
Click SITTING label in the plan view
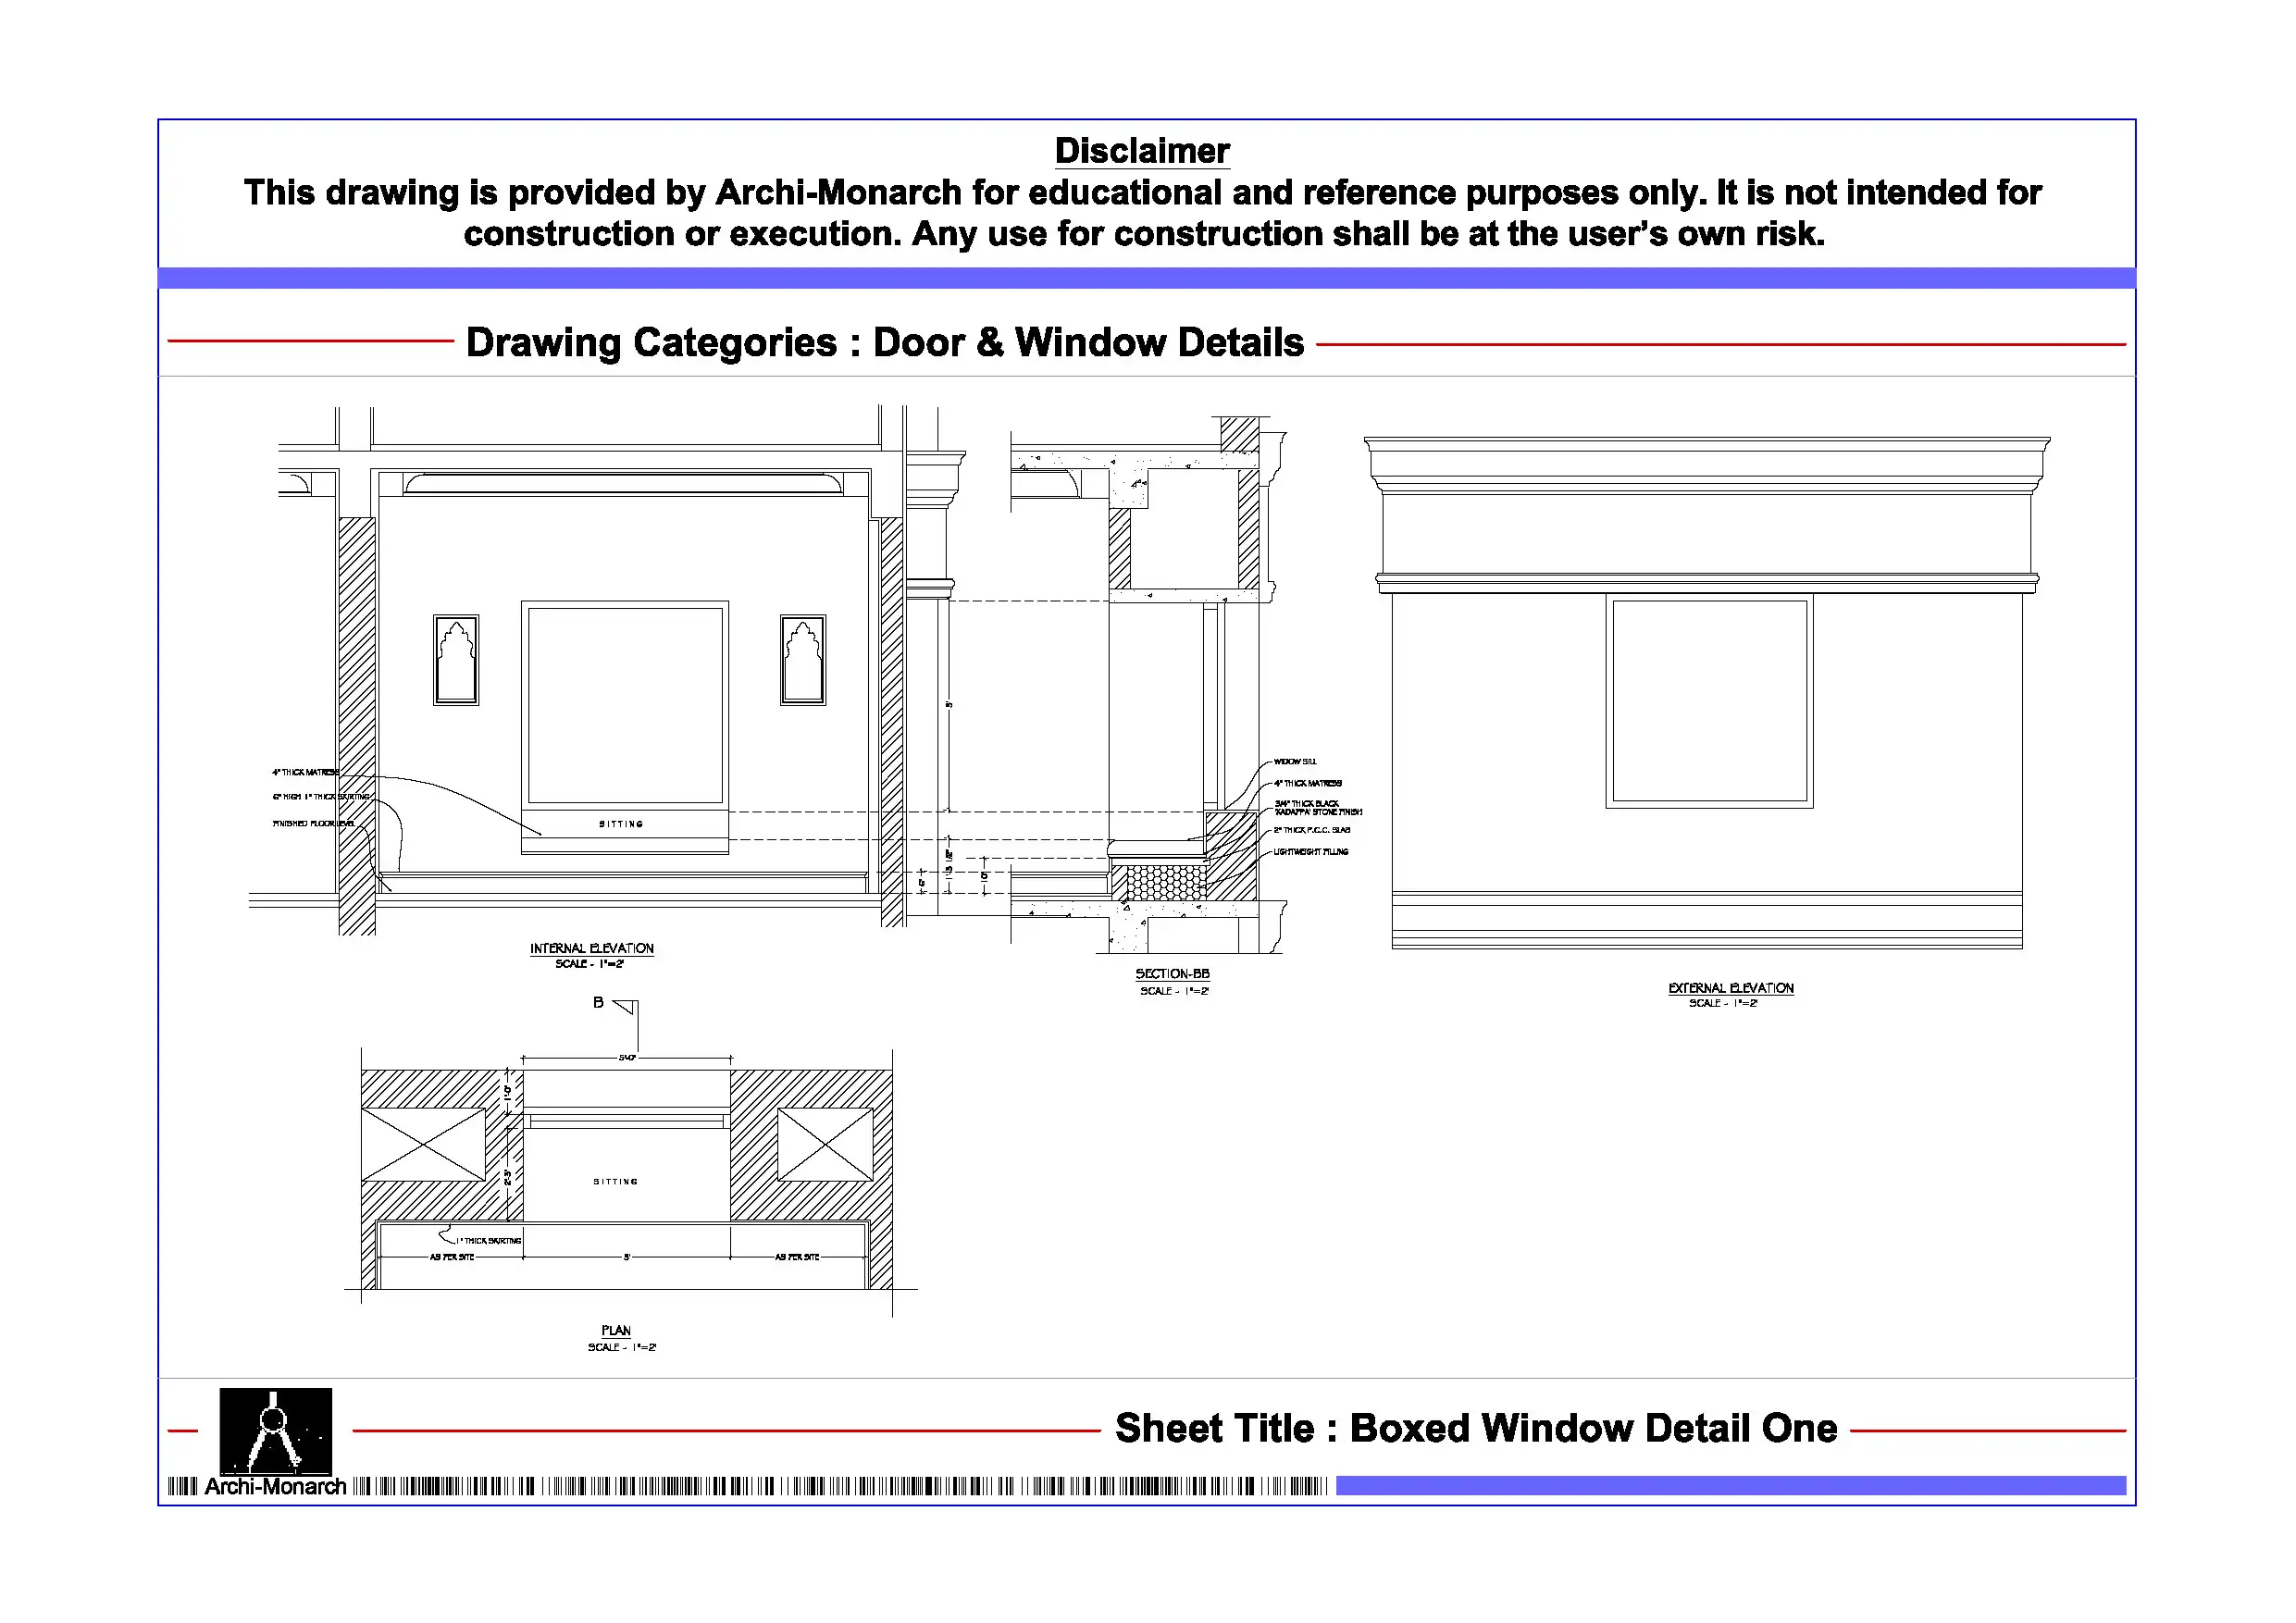[x=615, y=1182]
